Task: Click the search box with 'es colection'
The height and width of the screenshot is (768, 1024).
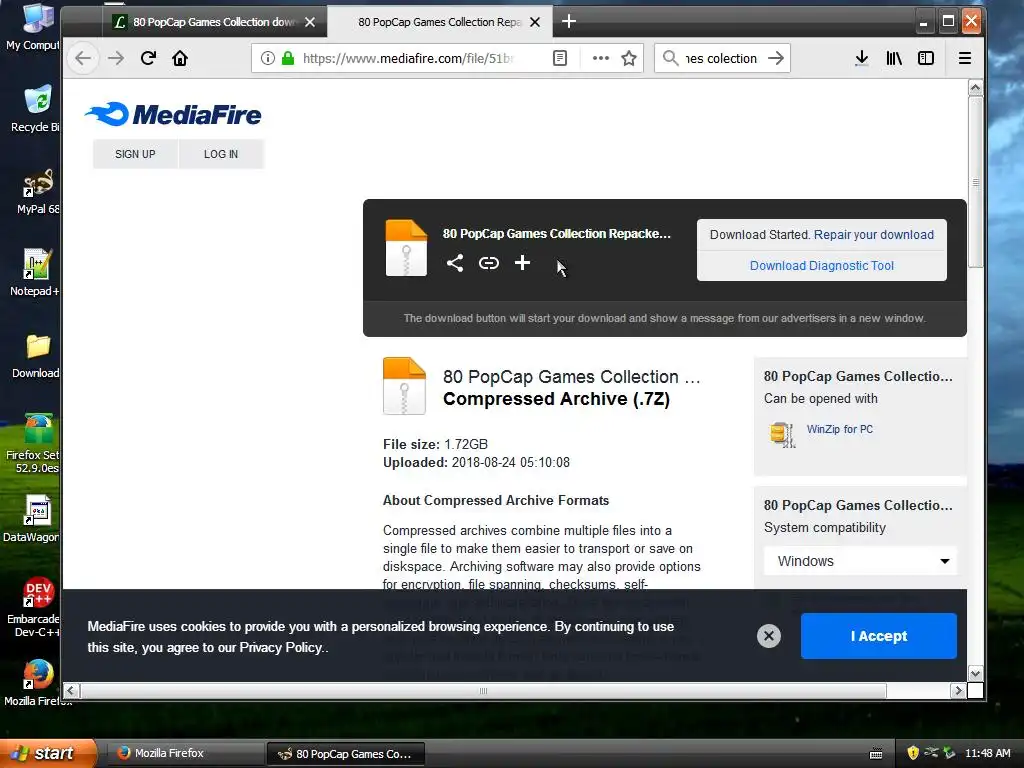Action: 720,58
